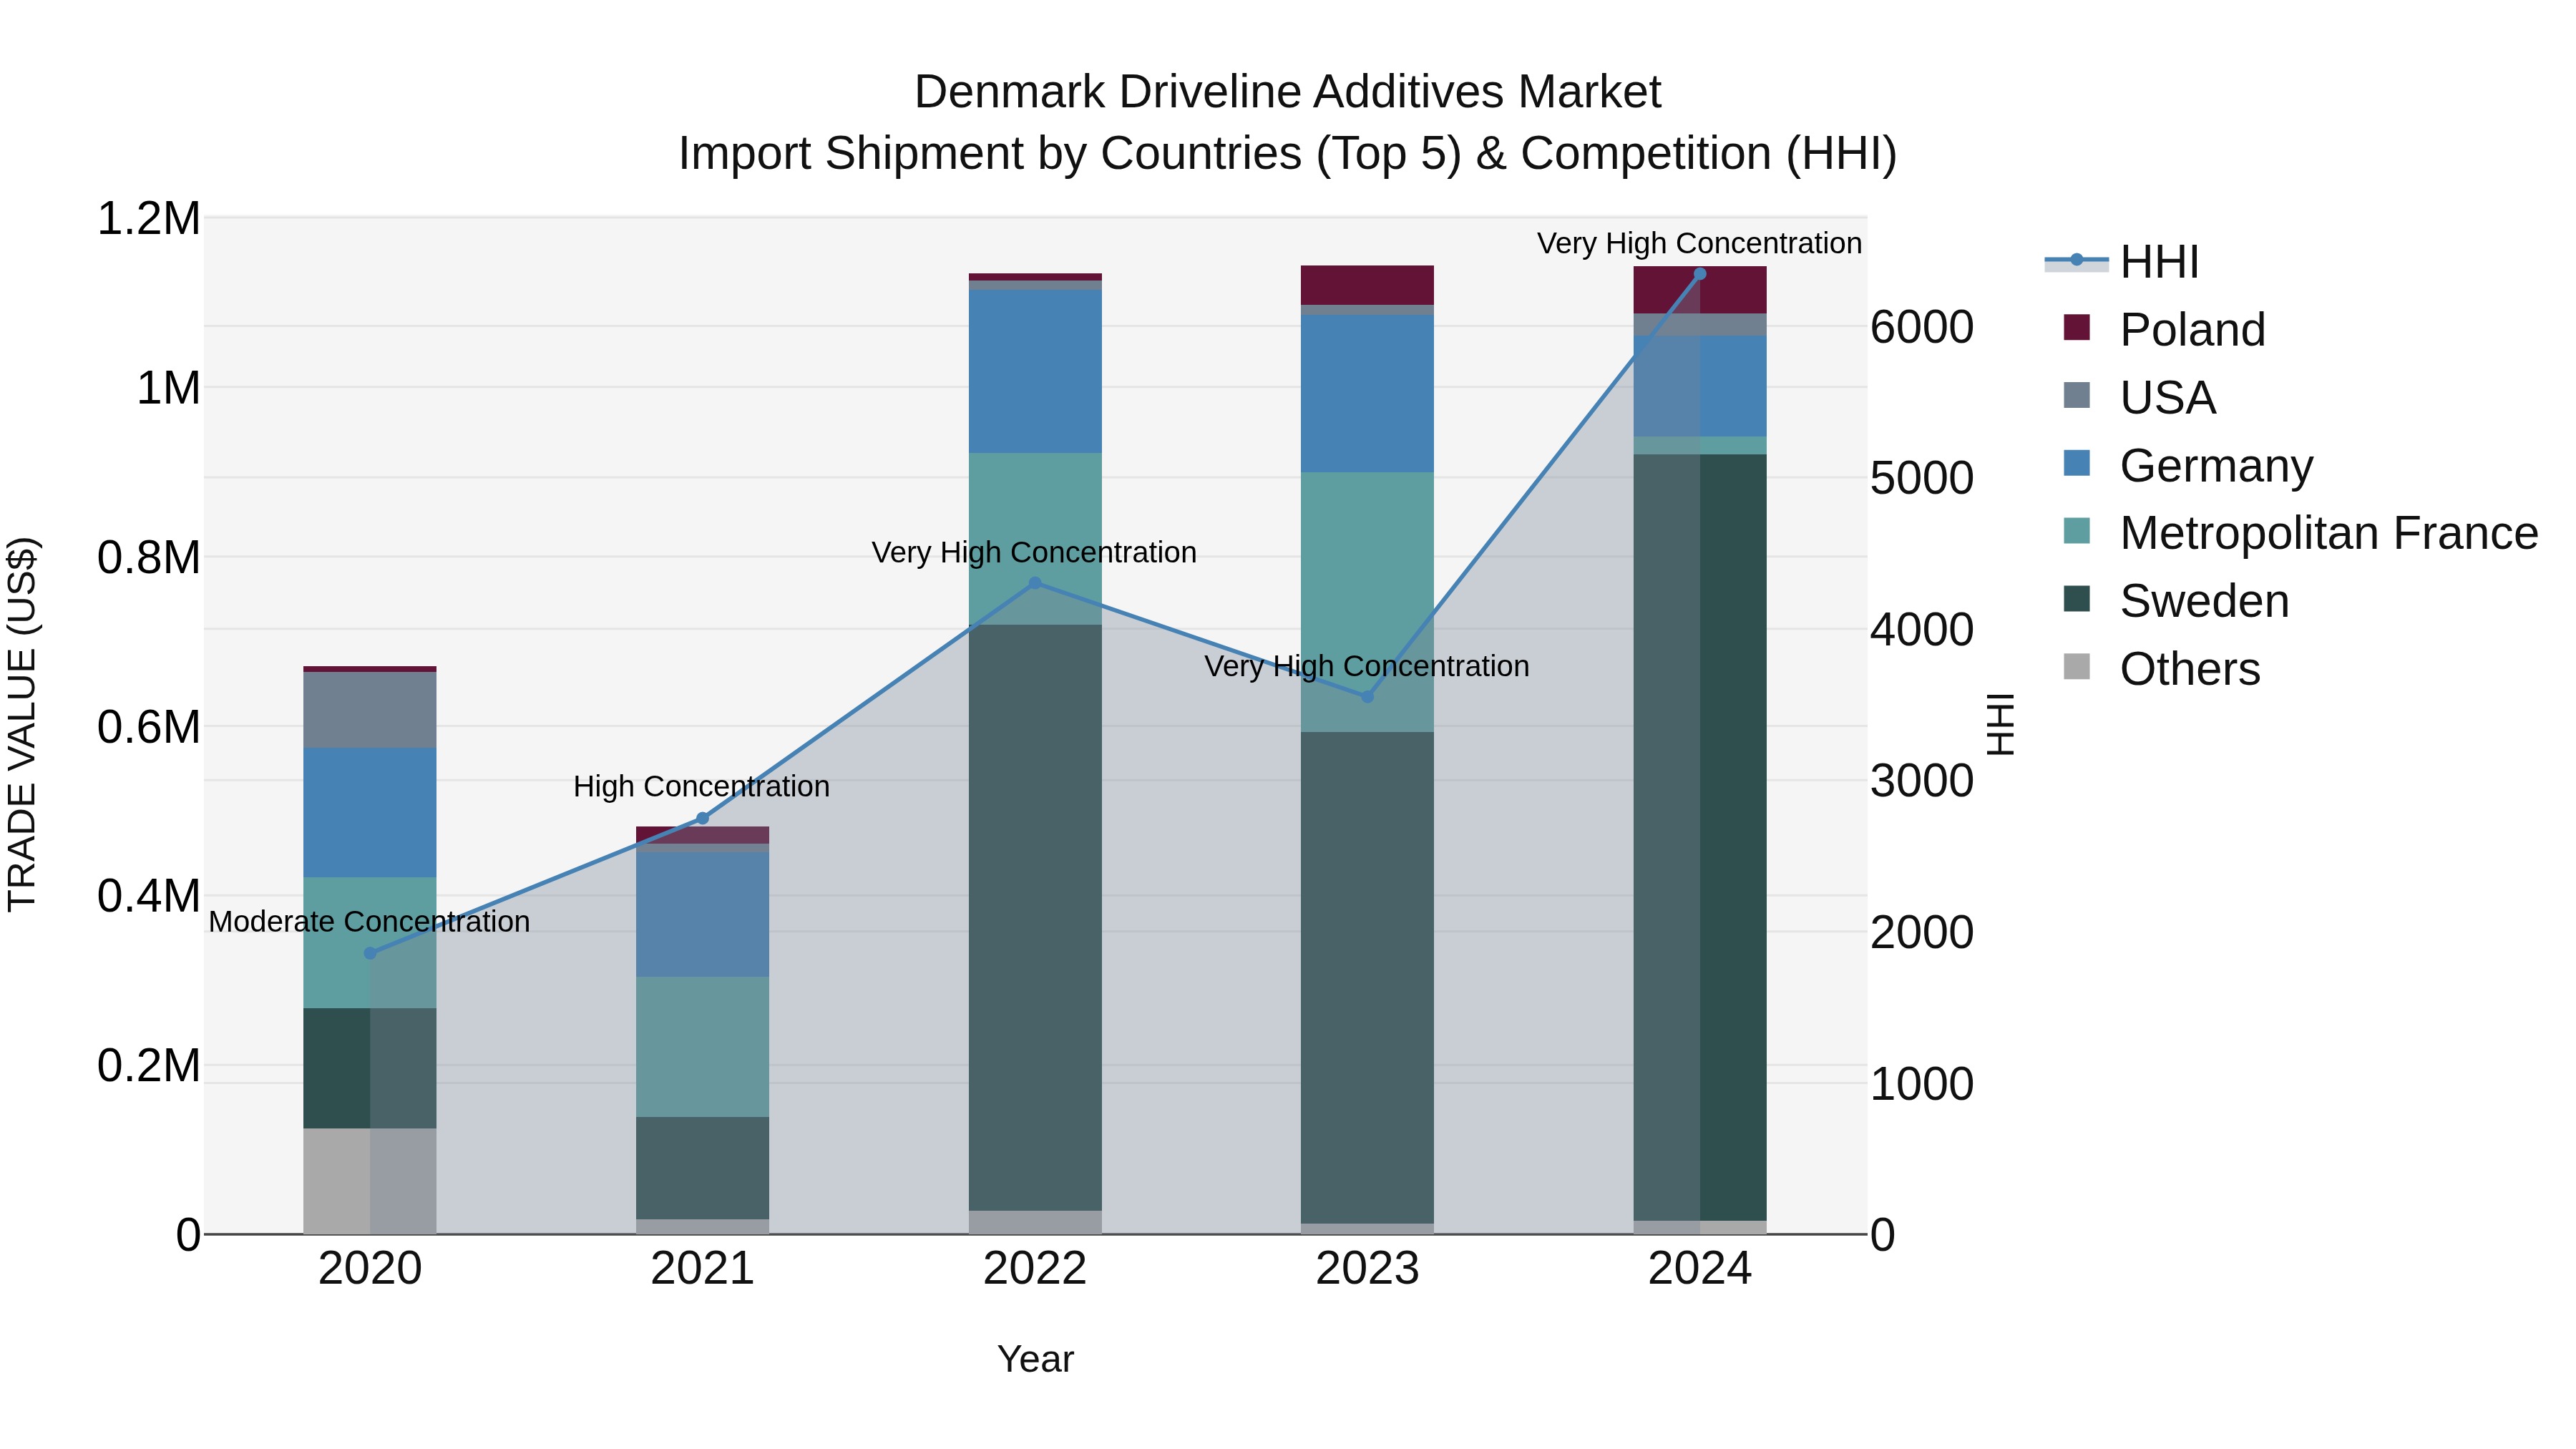Click the USA segment of 2020 bar
Image resolution: width=2576 pixels, height=1449 pixels.
[370, 710]
